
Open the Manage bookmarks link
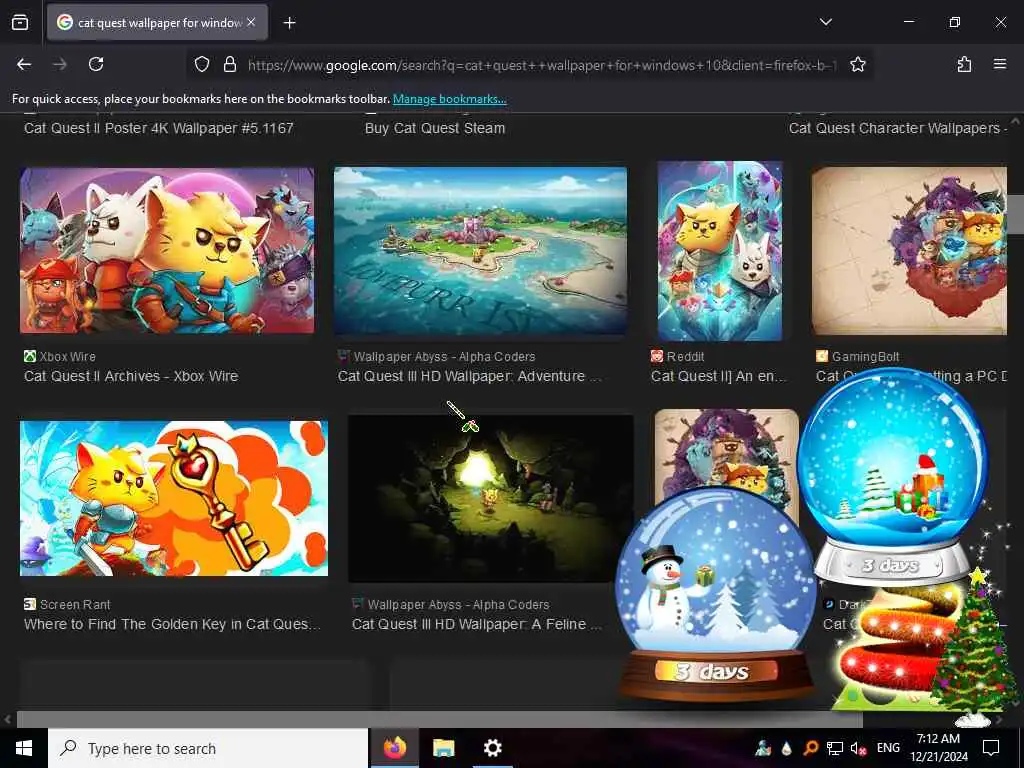(x=449, y=99)
